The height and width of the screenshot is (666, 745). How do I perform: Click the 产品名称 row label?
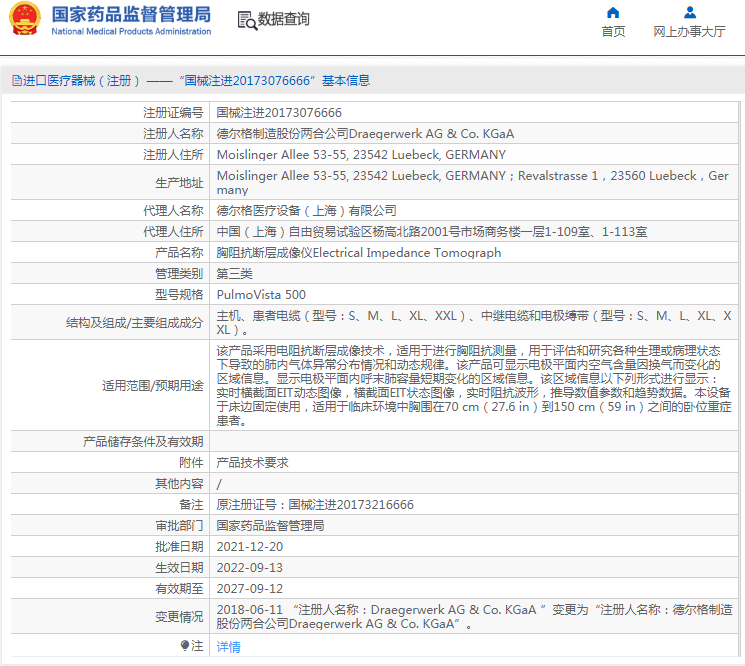pyautogui.click(x=179, y=252)
